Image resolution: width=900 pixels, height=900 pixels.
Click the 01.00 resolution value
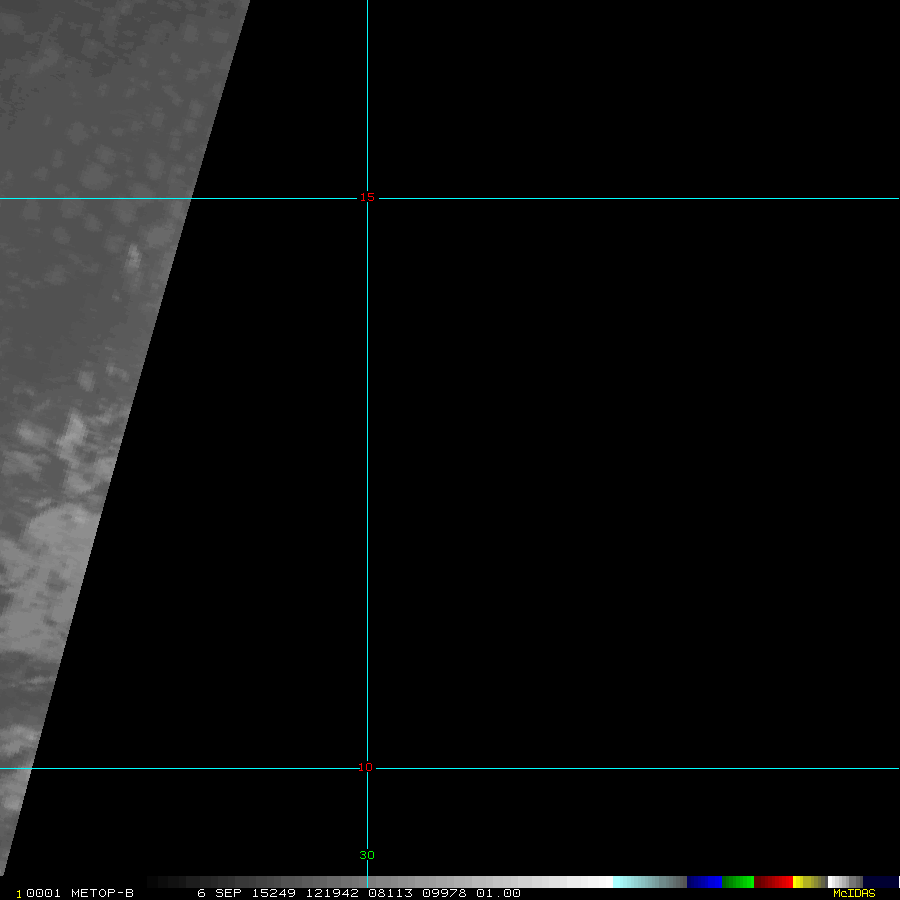[498, 893]
